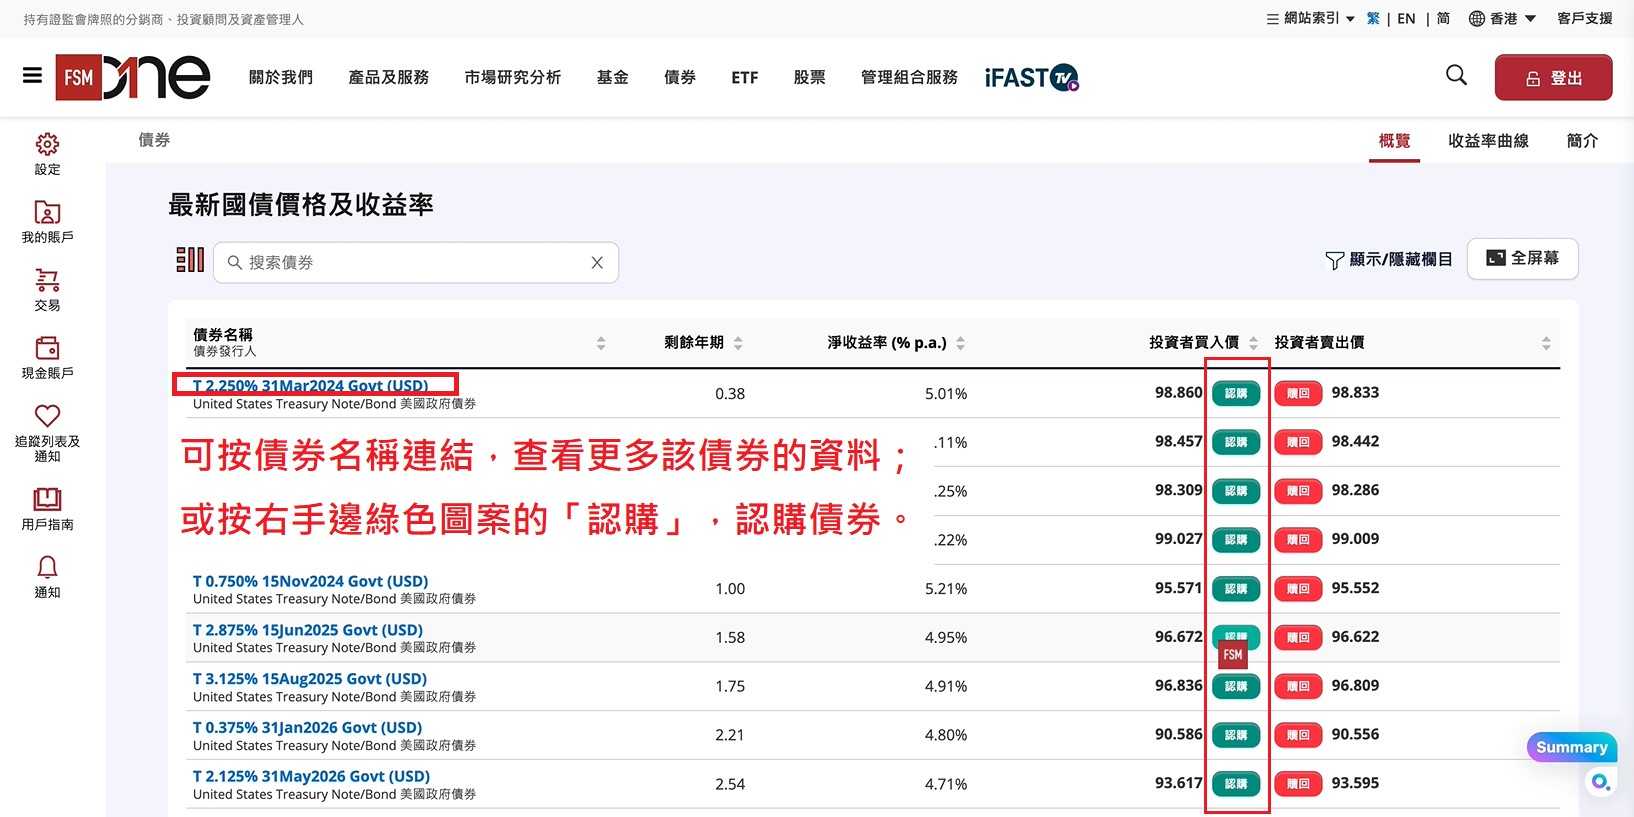Image resolution: width=1634 pixels, height=817 pixels.
Task: Click 認購 for T 2.250% 31Mar2024
Action: point(1236,393)
